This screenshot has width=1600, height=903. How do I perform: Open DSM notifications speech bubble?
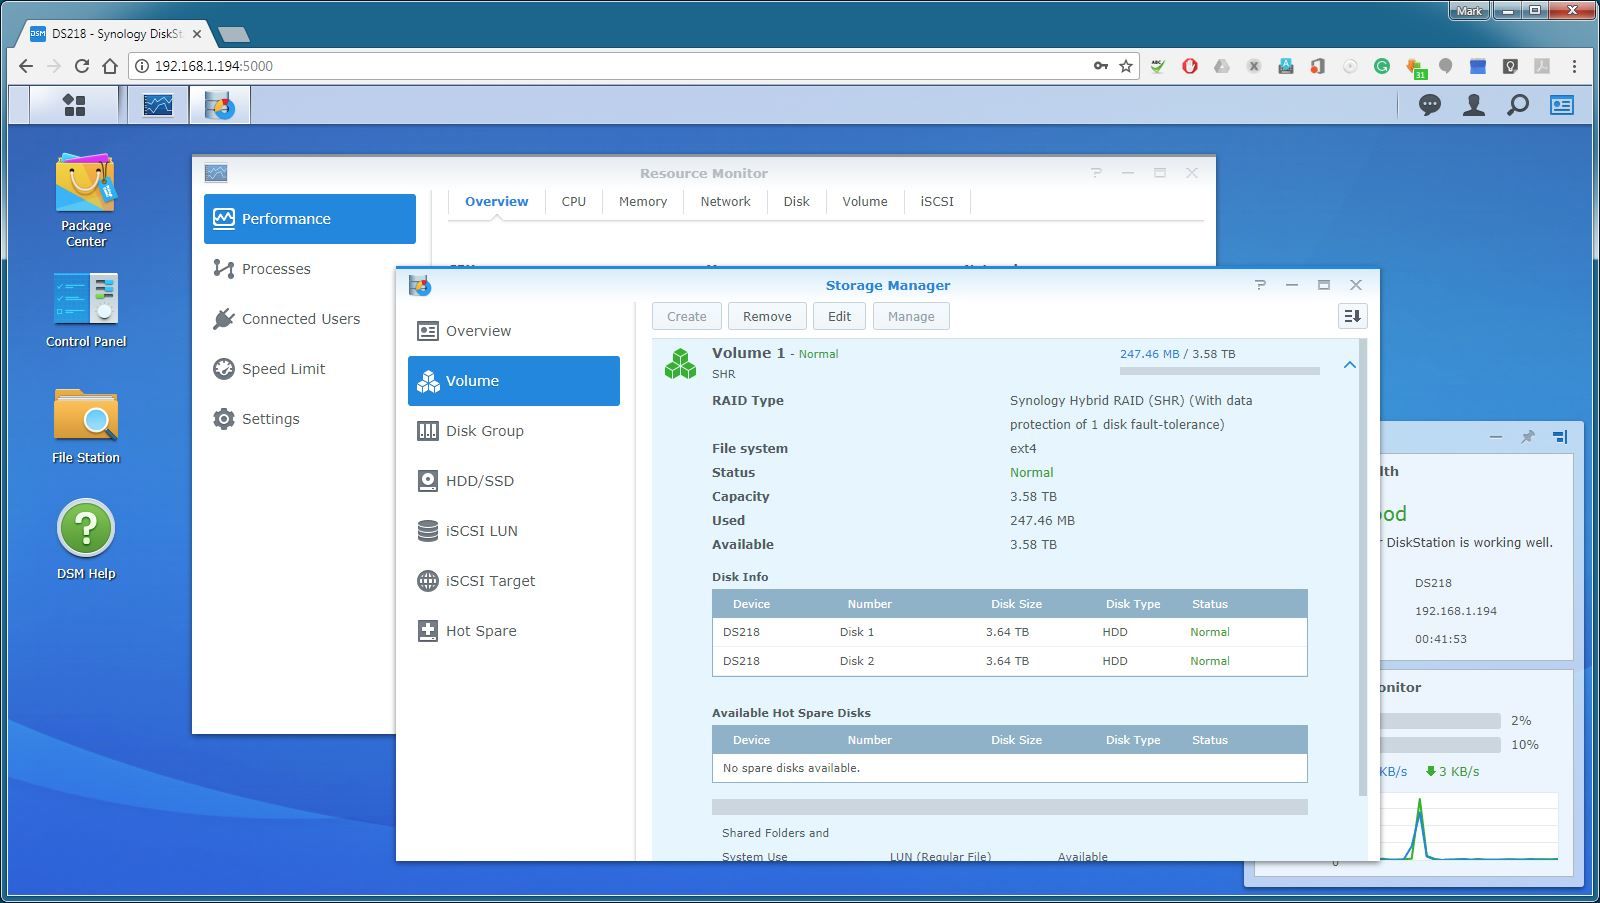point(1430,105)
